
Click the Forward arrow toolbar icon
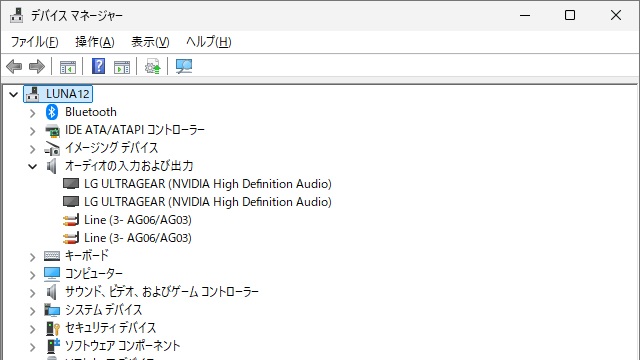[x=37, y=66]
